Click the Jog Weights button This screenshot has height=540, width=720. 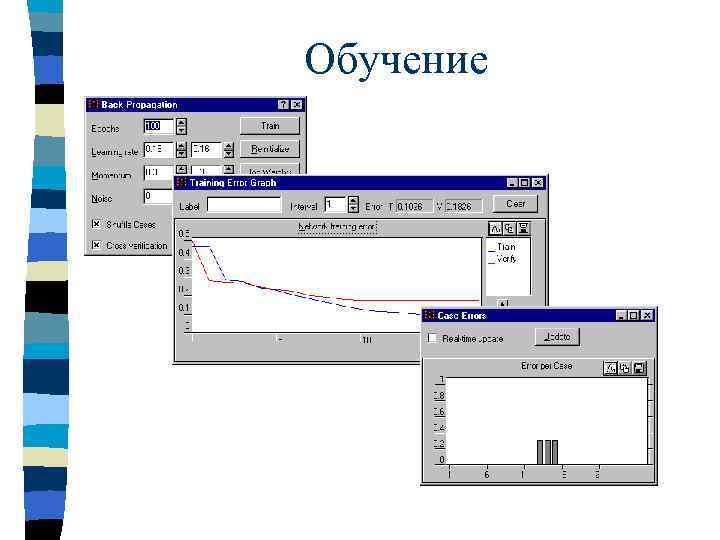[x=270, y=170]
